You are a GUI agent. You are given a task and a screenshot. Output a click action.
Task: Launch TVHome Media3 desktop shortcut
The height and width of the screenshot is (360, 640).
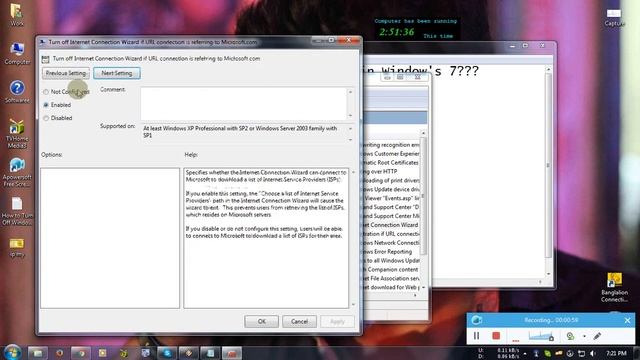point(17,133)
